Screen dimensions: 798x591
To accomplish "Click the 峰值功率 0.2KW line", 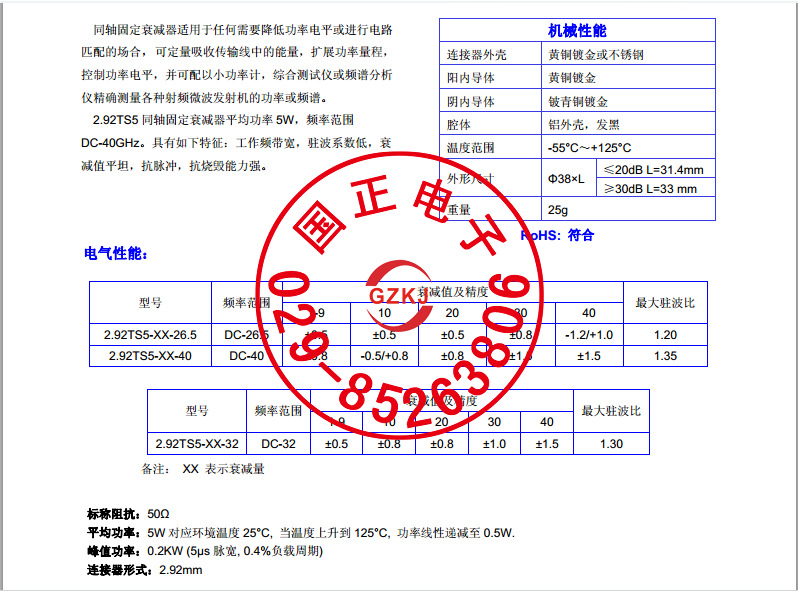I will pos(205,551).
